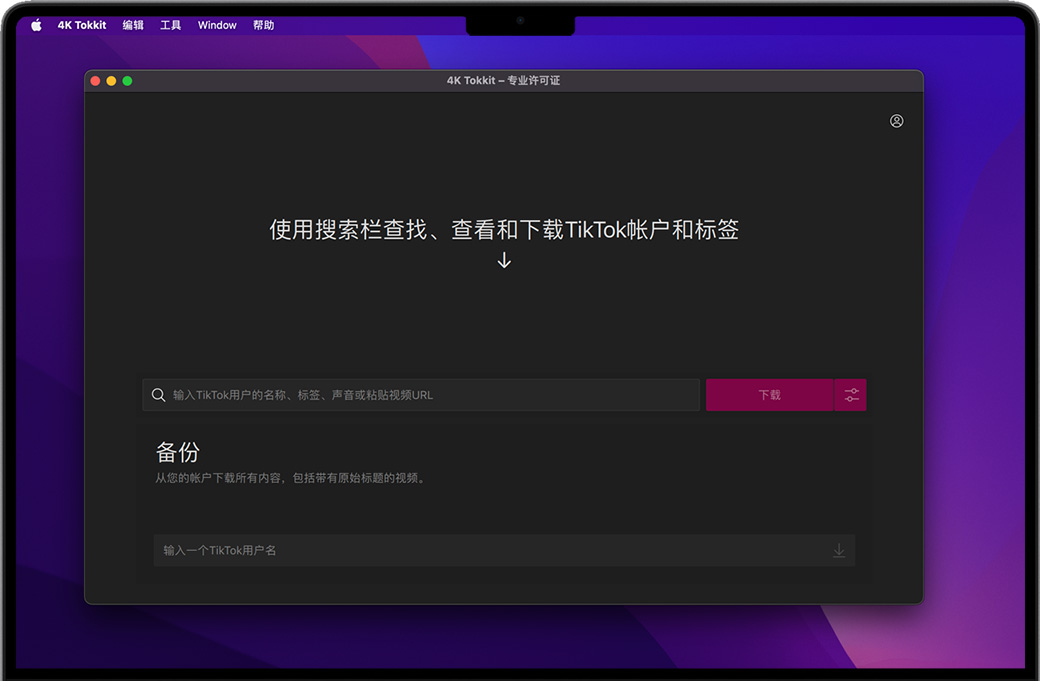The image size is (1040, 681).
Task: Click the download arrow in backup field
Action: [x=839, y=551]
